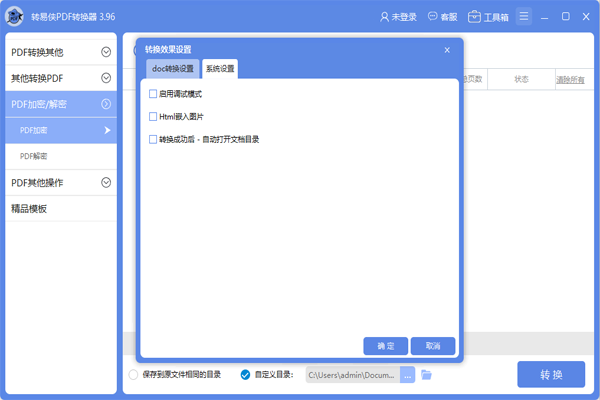Click the open folder icon
Screen dimensions: 600x400
point(426,375)
